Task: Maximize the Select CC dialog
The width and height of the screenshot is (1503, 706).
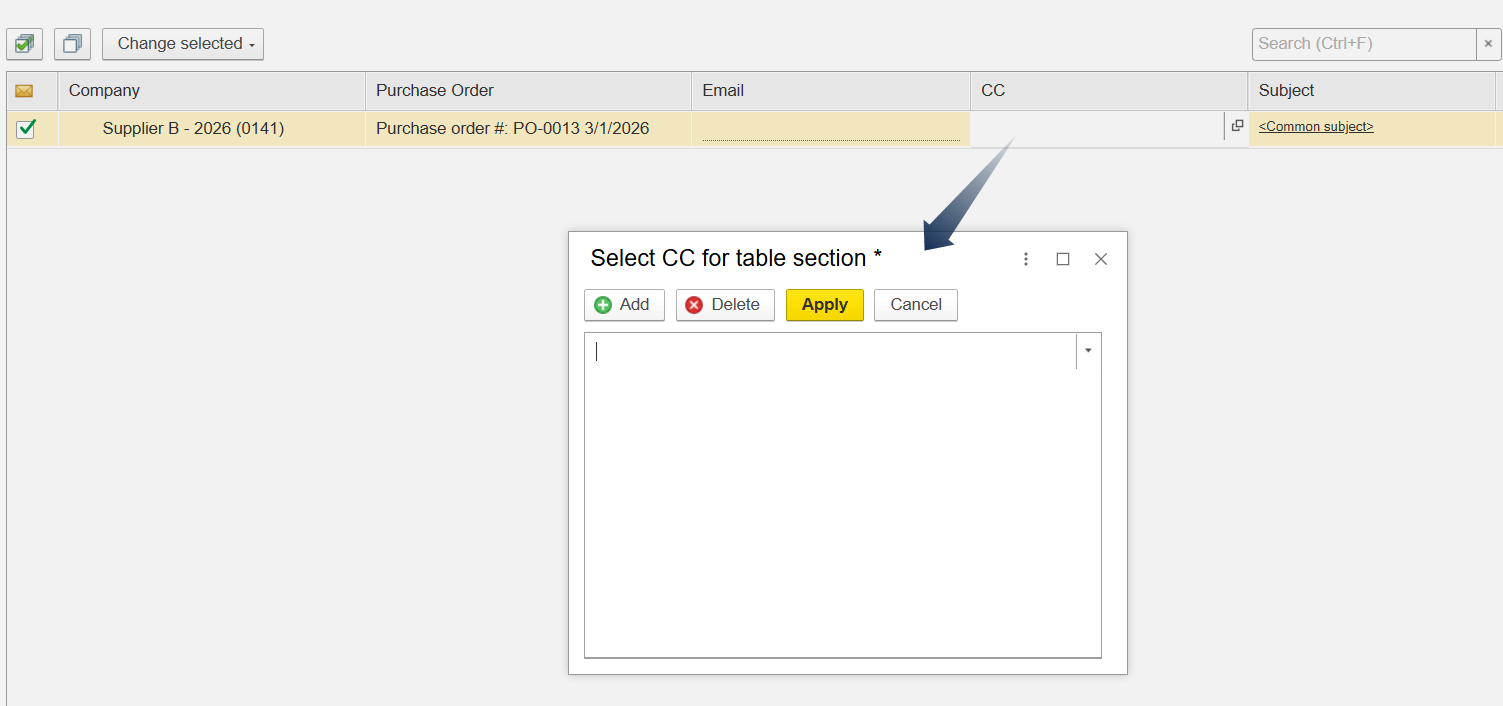Action: tap(1063, 259)
